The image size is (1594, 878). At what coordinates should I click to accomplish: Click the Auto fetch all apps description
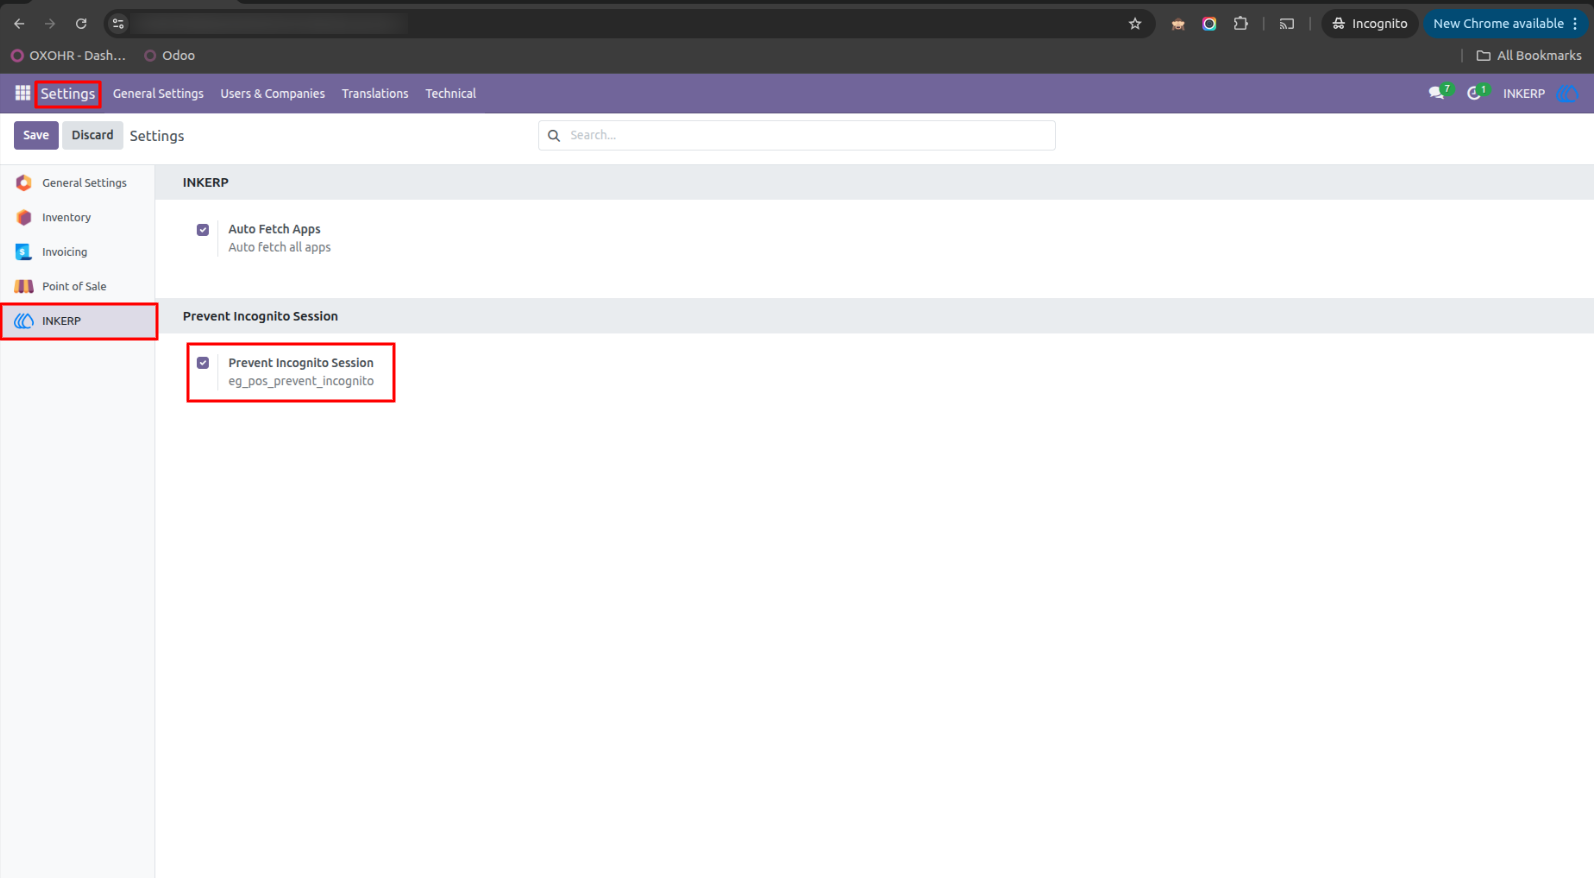(279, 247)
